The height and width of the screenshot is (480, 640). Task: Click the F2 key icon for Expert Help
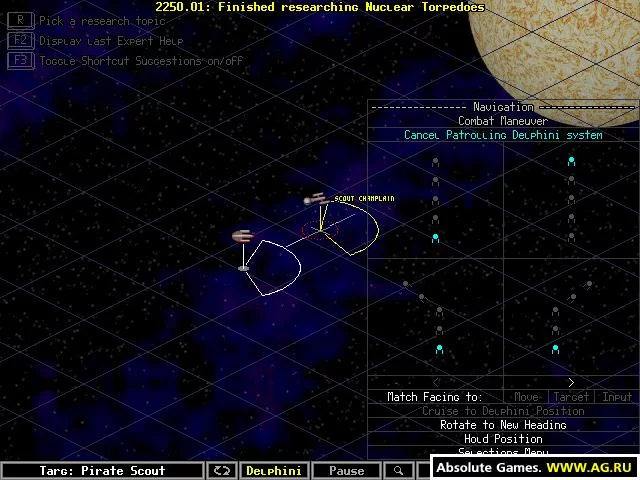tap(20, 40)
